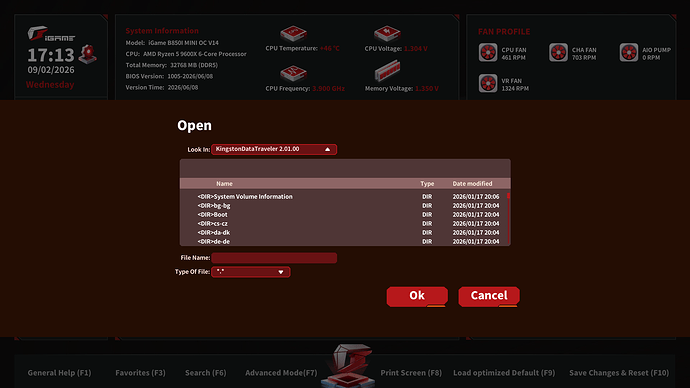The height and width of the screenshot is (388, 690).
Task: Click the System Information heading
Action: pyautogui.click(x=162, y=31)
